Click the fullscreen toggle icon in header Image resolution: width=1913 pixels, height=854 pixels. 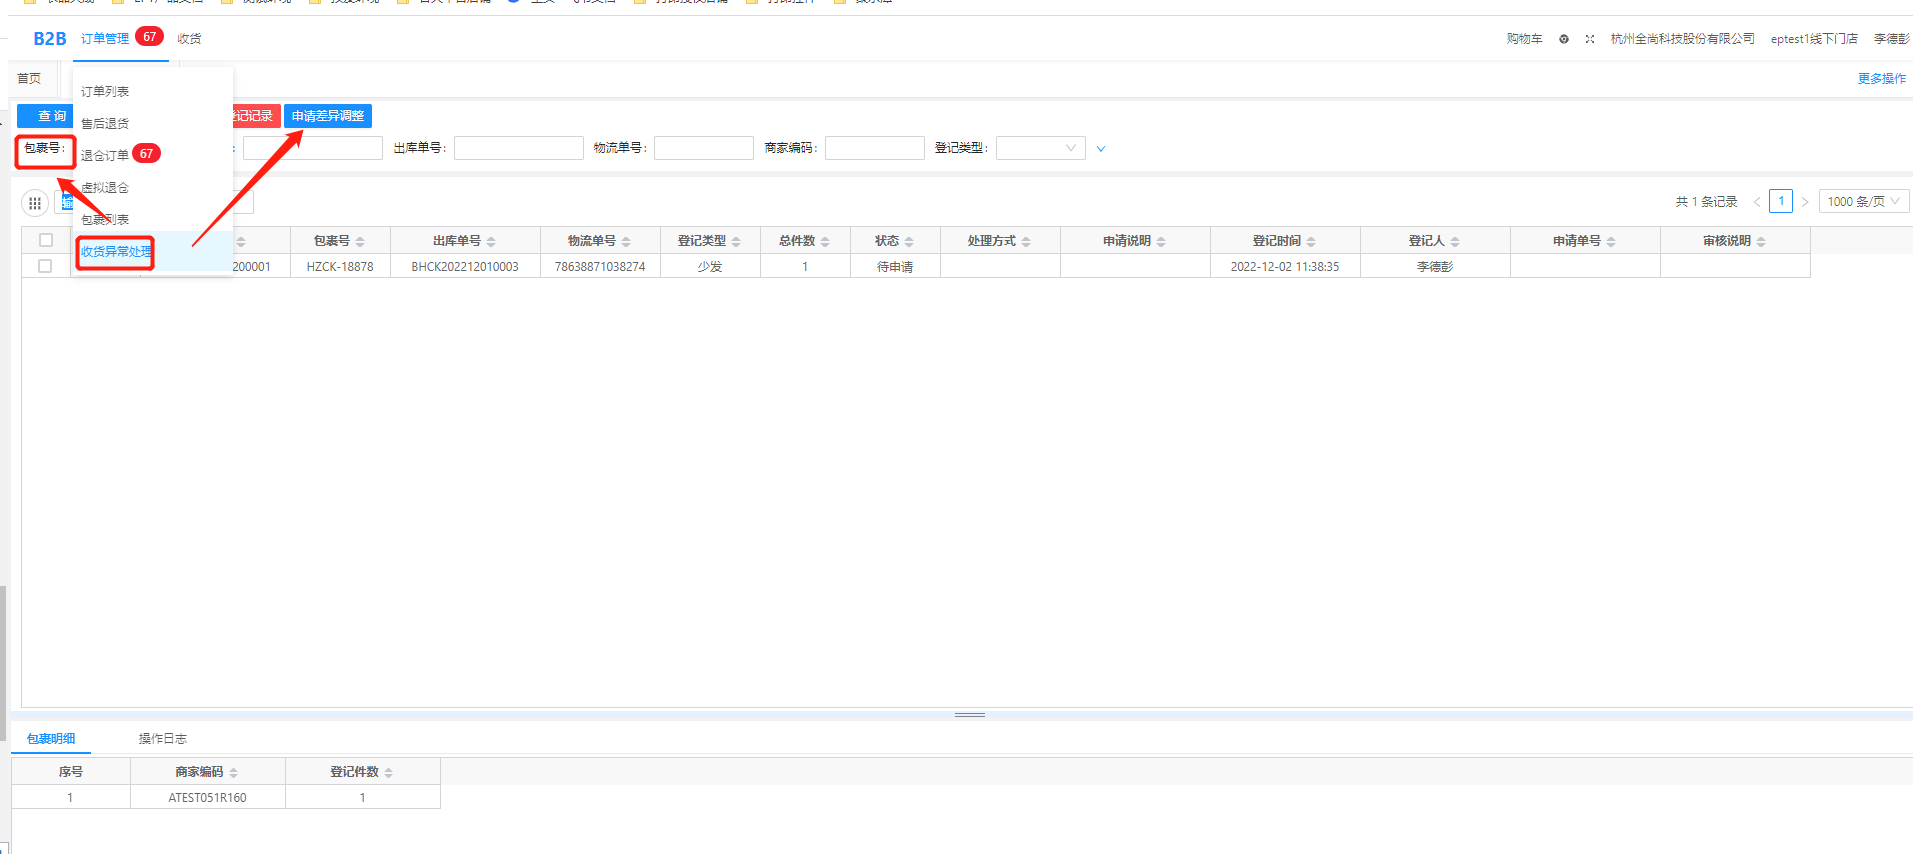click(x=1590, y=39)
